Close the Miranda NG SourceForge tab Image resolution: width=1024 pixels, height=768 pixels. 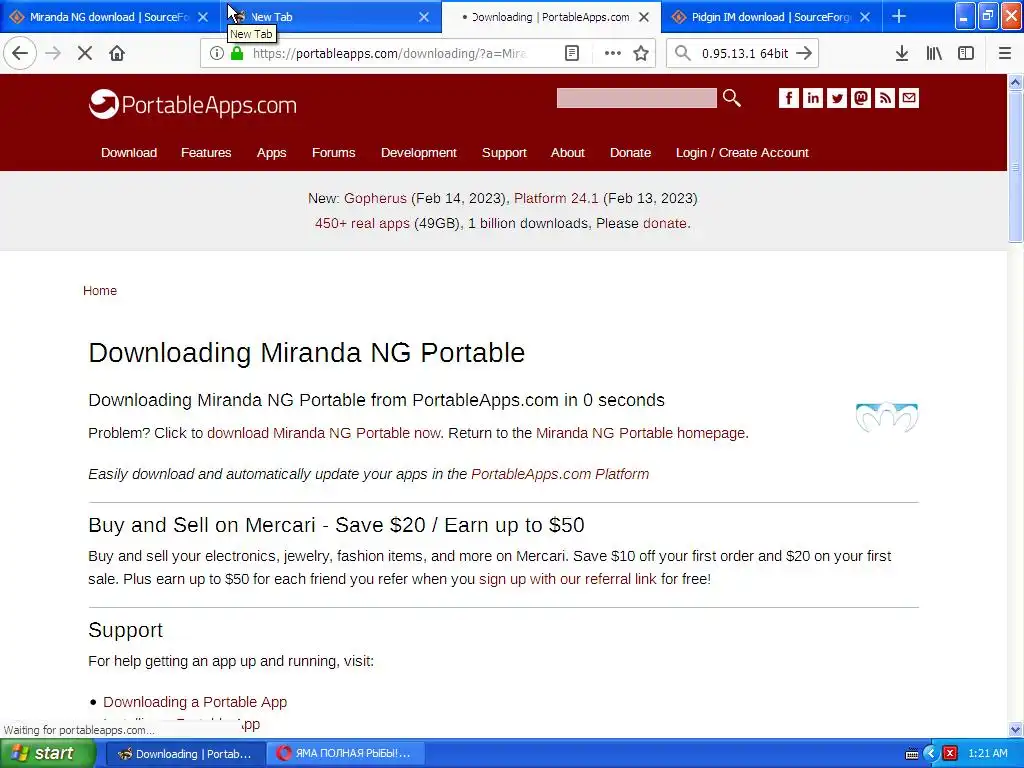(x=203, y=17)
